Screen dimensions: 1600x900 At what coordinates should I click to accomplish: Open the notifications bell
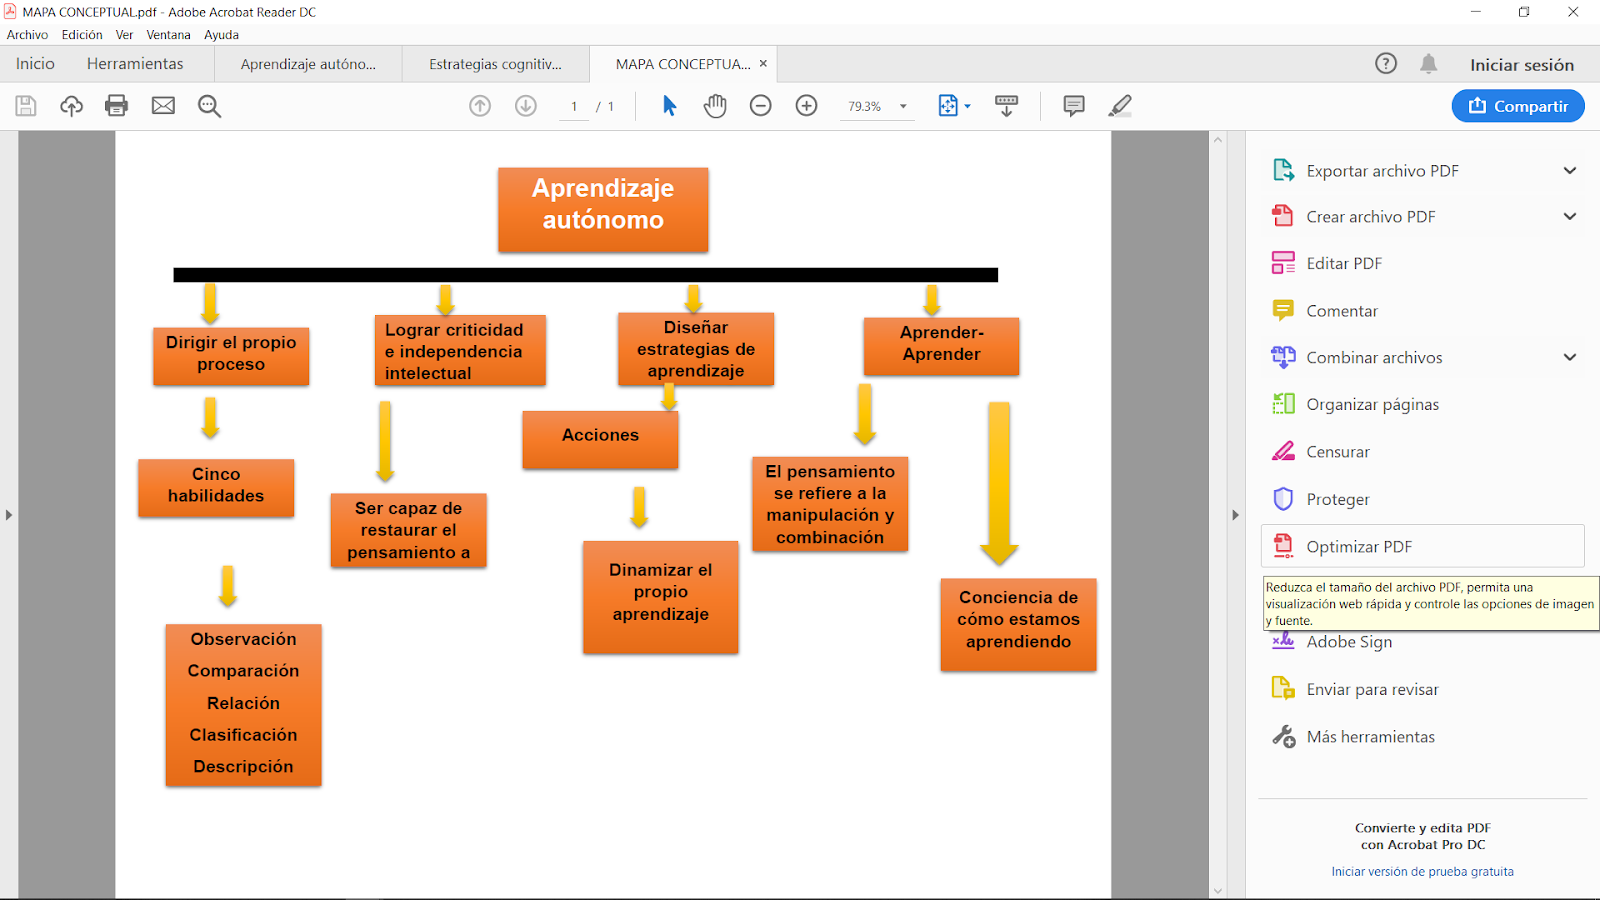pyautogui.click(x=1428, y=63)
